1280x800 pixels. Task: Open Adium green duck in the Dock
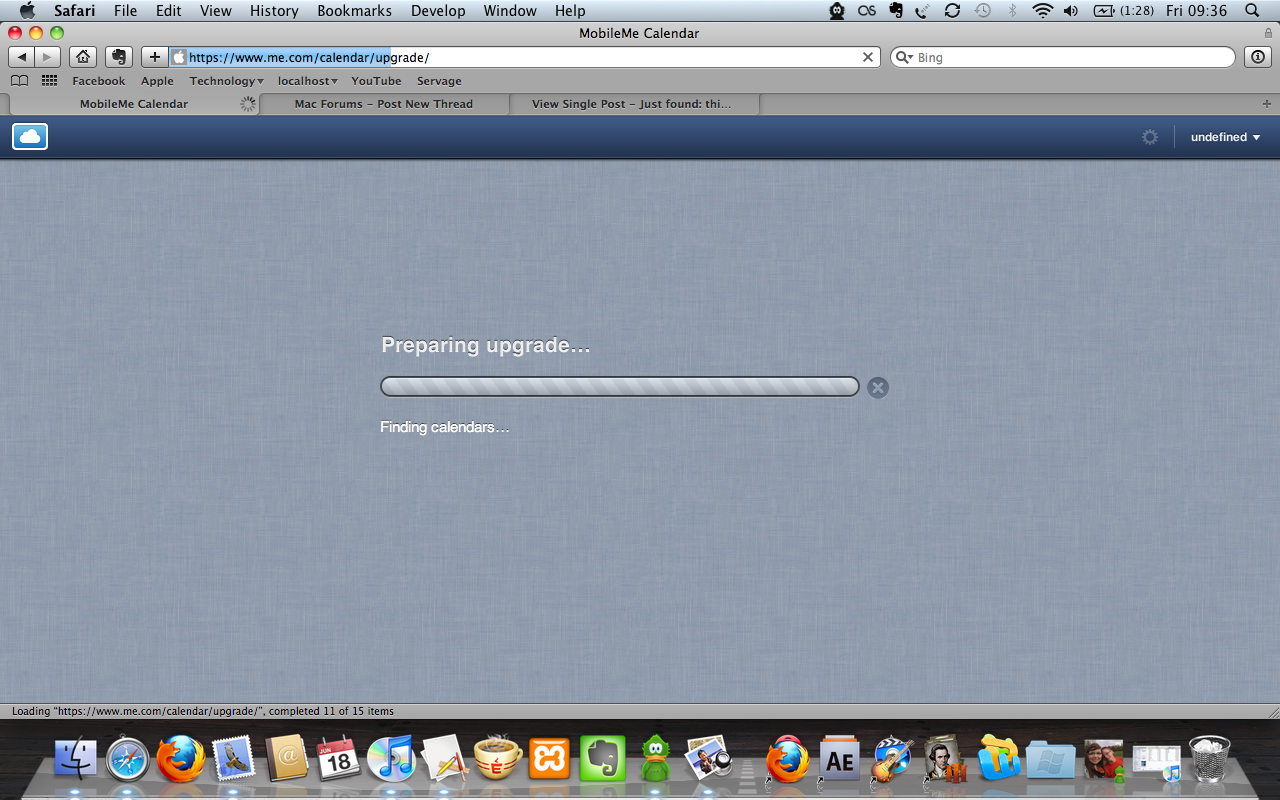(x=655, y=758)
